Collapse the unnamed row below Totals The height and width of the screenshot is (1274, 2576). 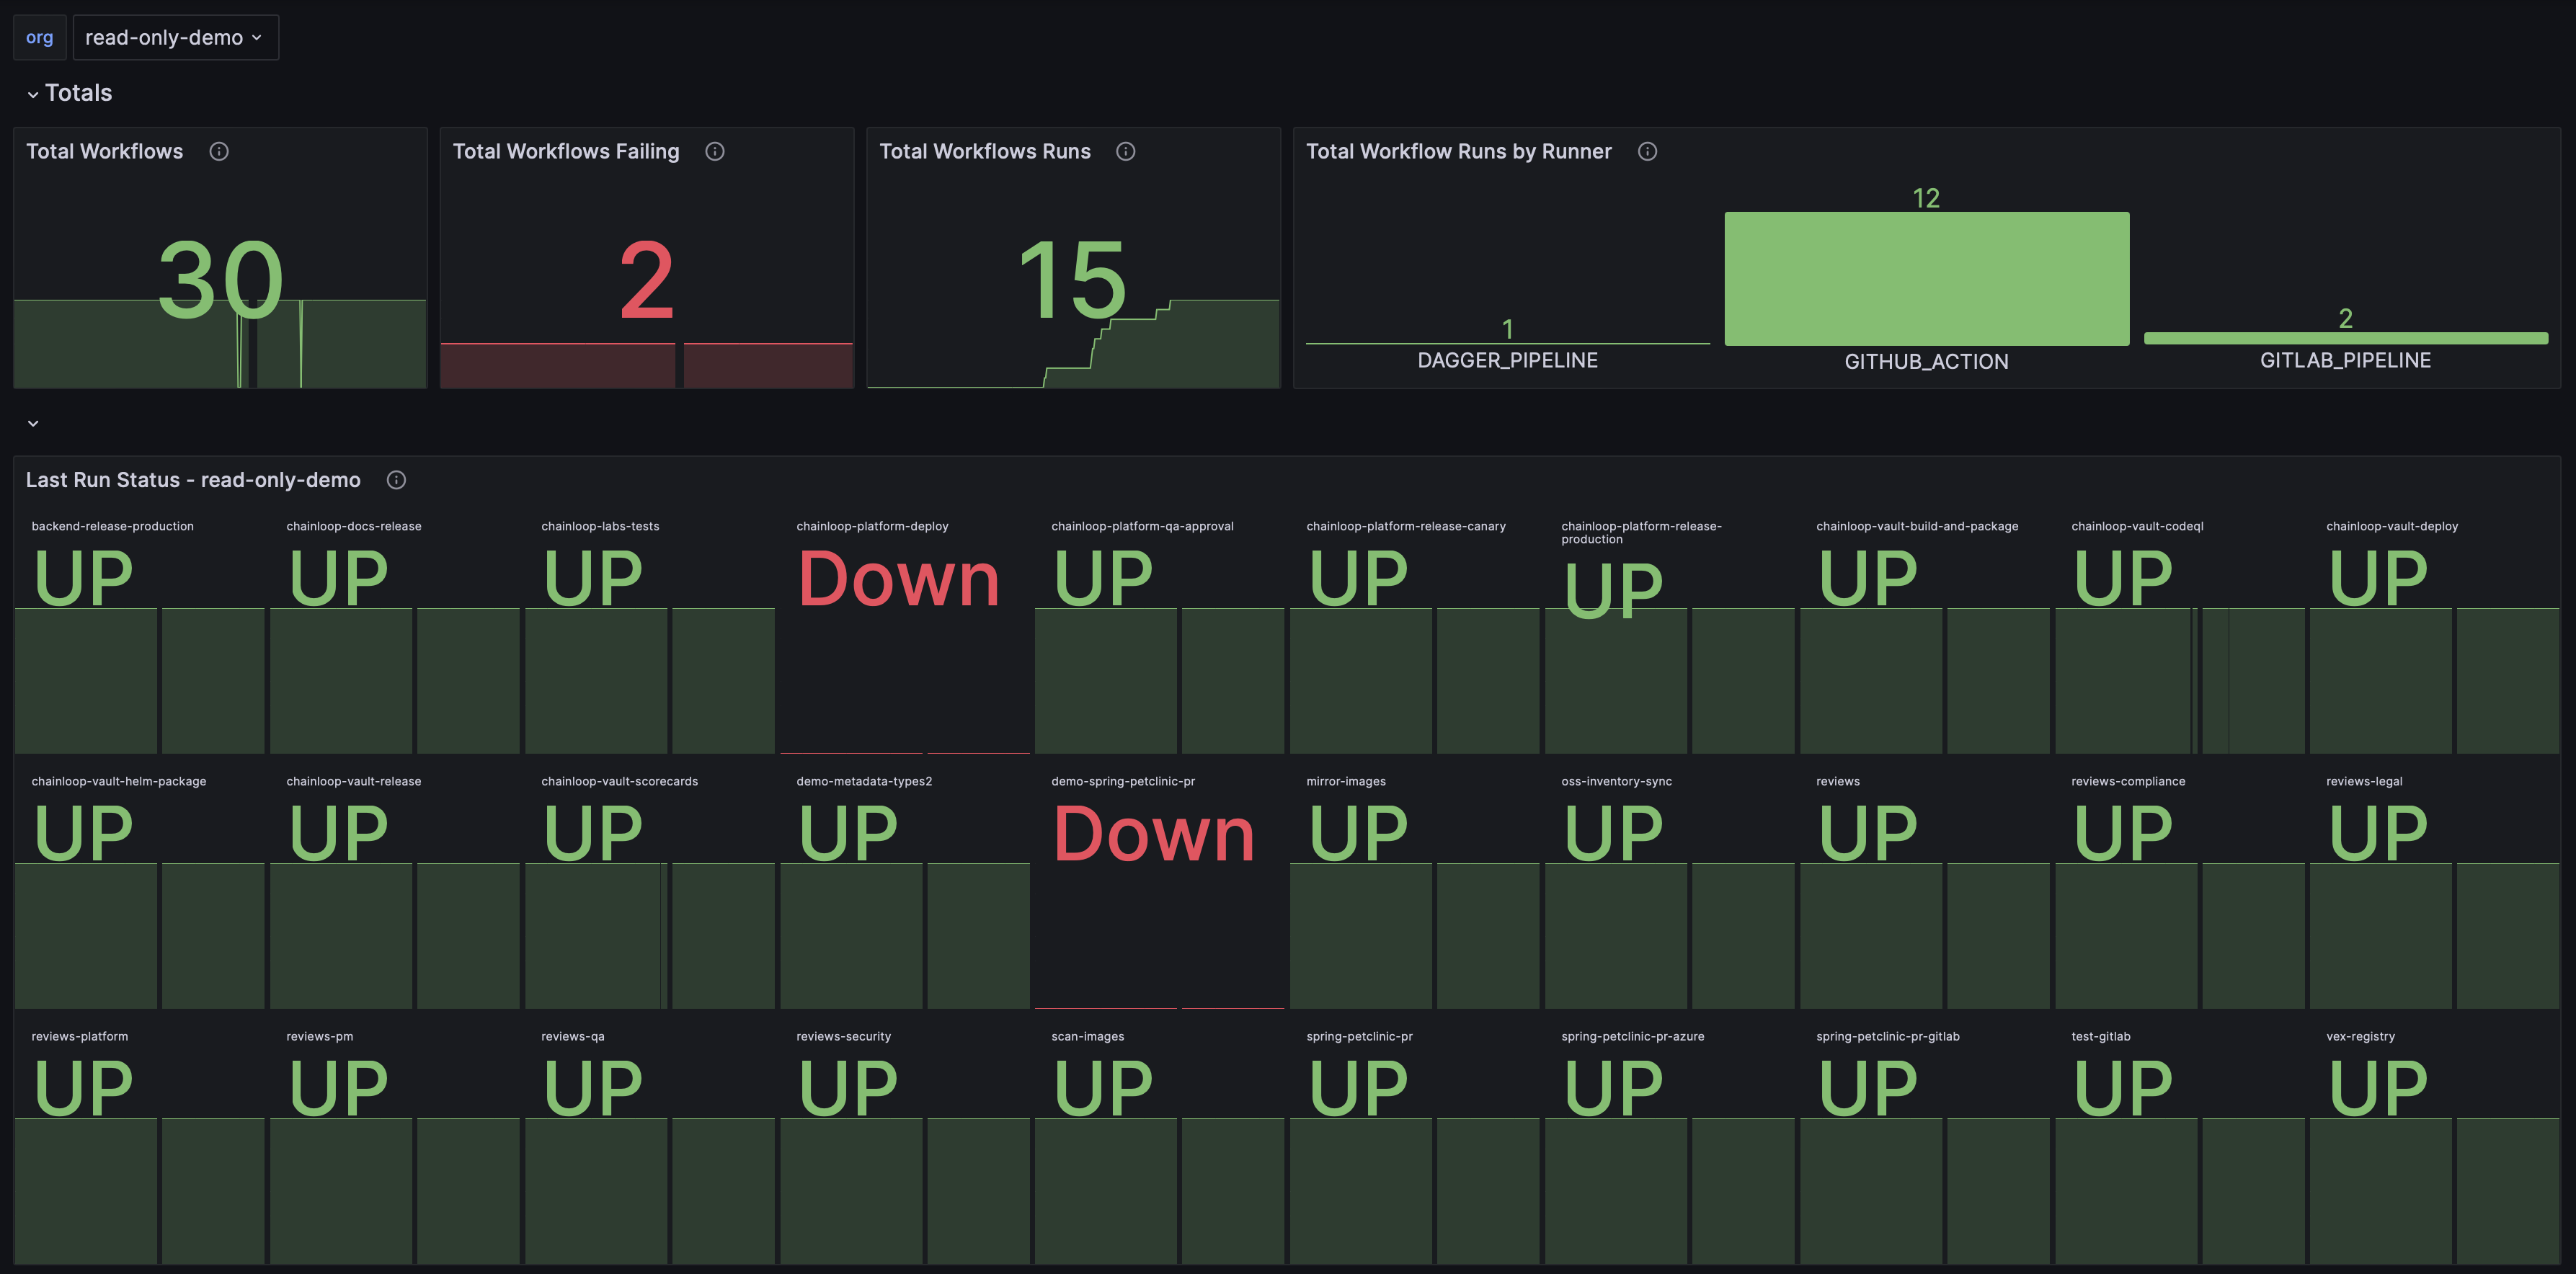33,423
